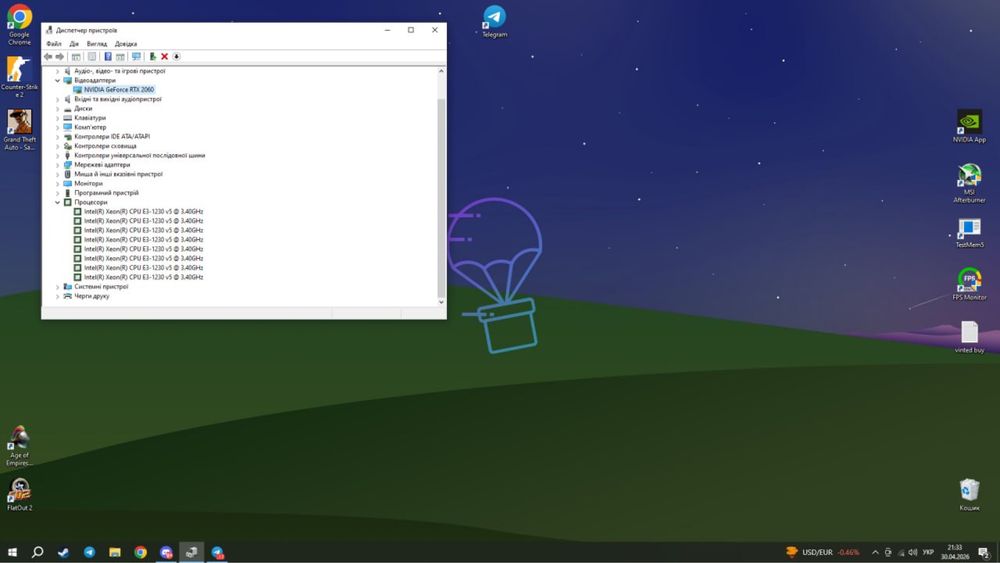Select Контролери сховища row
Viewport: 1000px width, 563px height.
105,146
